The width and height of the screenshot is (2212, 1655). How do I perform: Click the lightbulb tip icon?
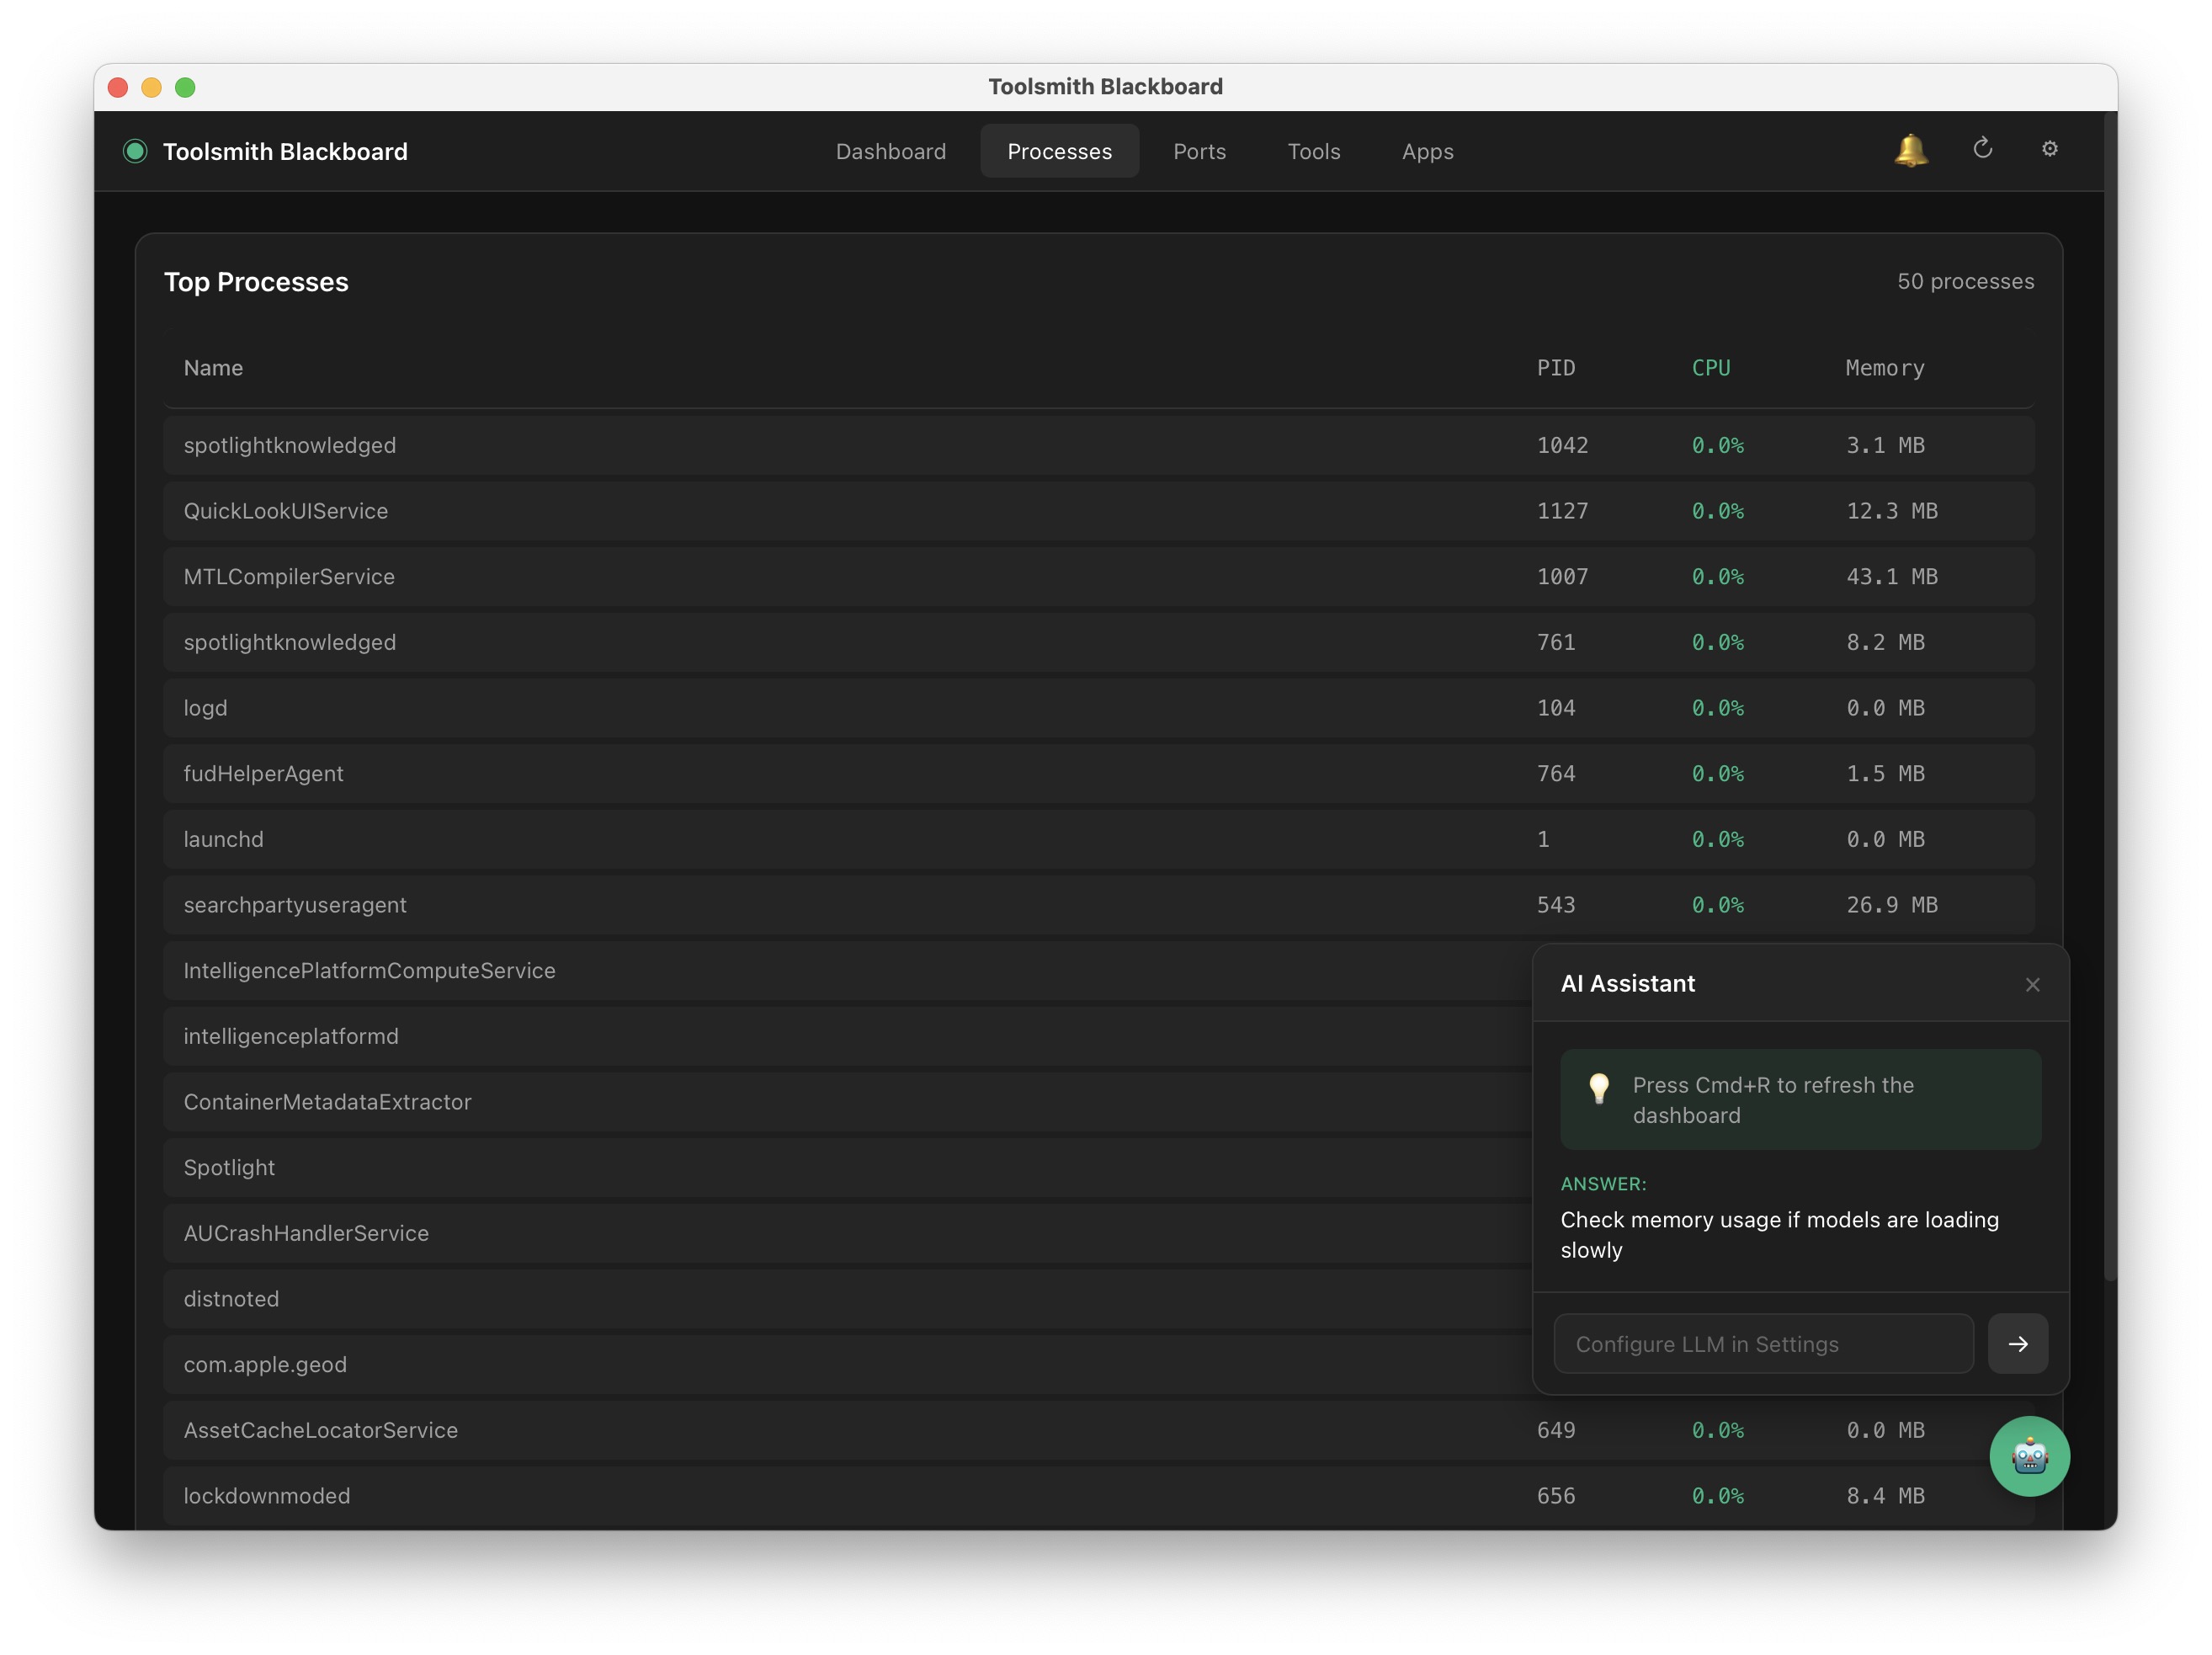(1599, 1087)
